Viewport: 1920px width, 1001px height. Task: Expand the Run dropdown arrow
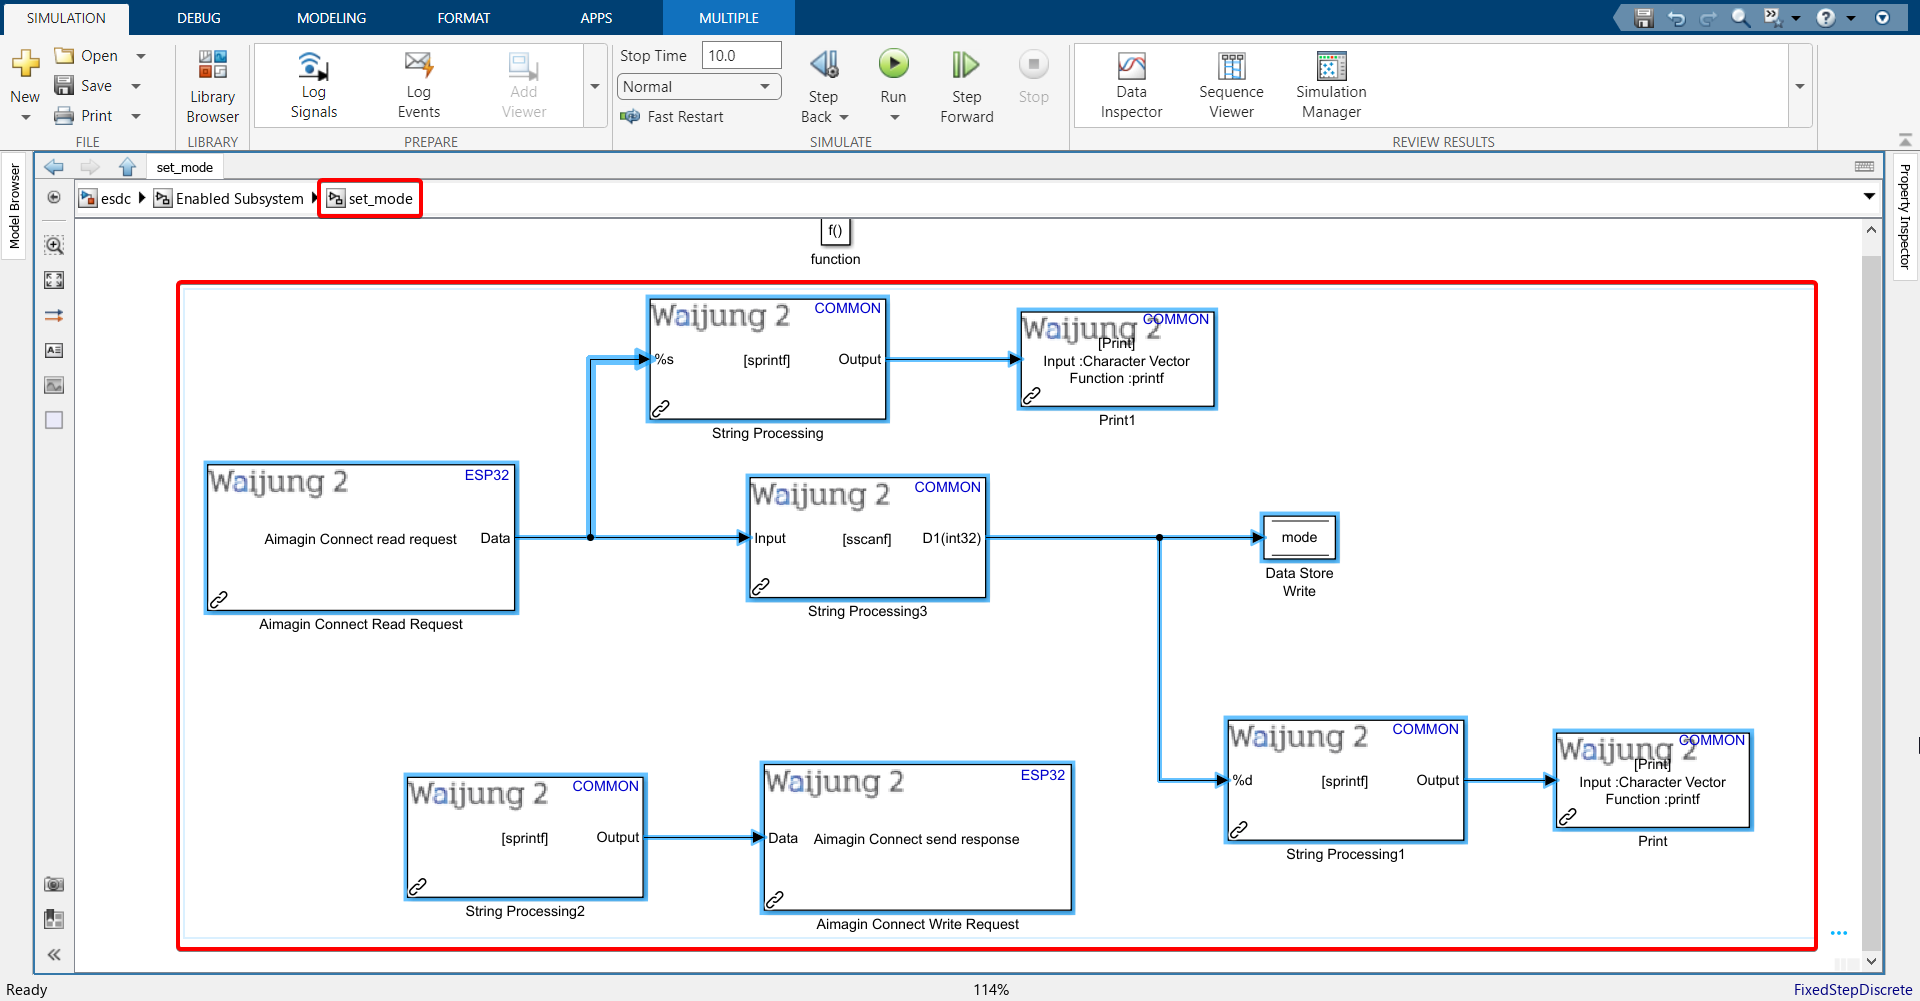pyautogui.click(x=894, y=118)
